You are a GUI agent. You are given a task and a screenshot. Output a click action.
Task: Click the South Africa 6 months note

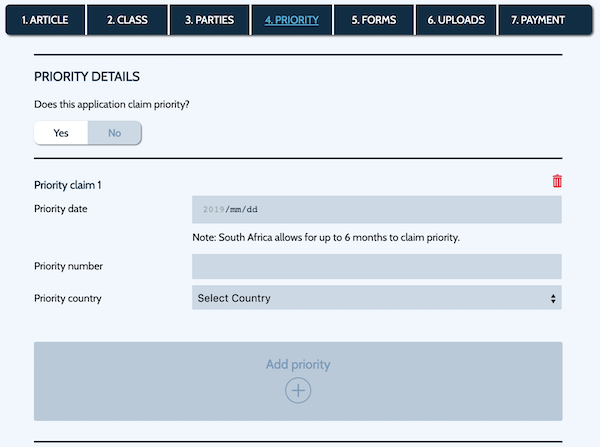pyautogui.click(x=326, y=238)
